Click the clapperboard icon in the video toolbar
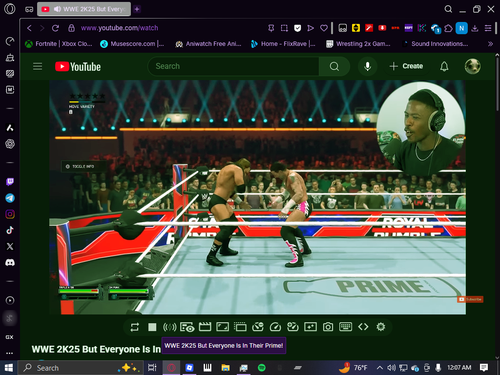The height and width of the screenshot is (375, 500). [205, 327]
